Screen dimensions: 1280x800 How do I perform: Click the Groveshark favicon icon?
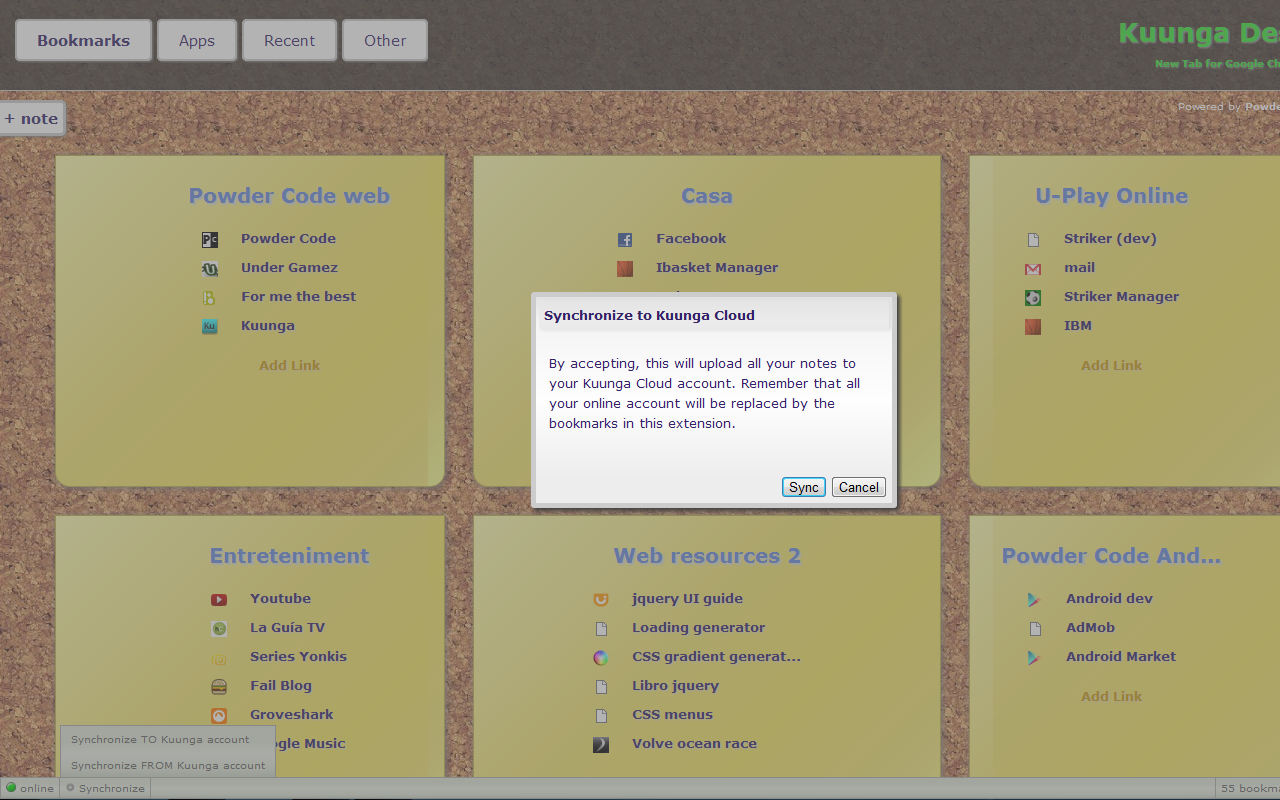pyautogui.click(x=219, y=716)
